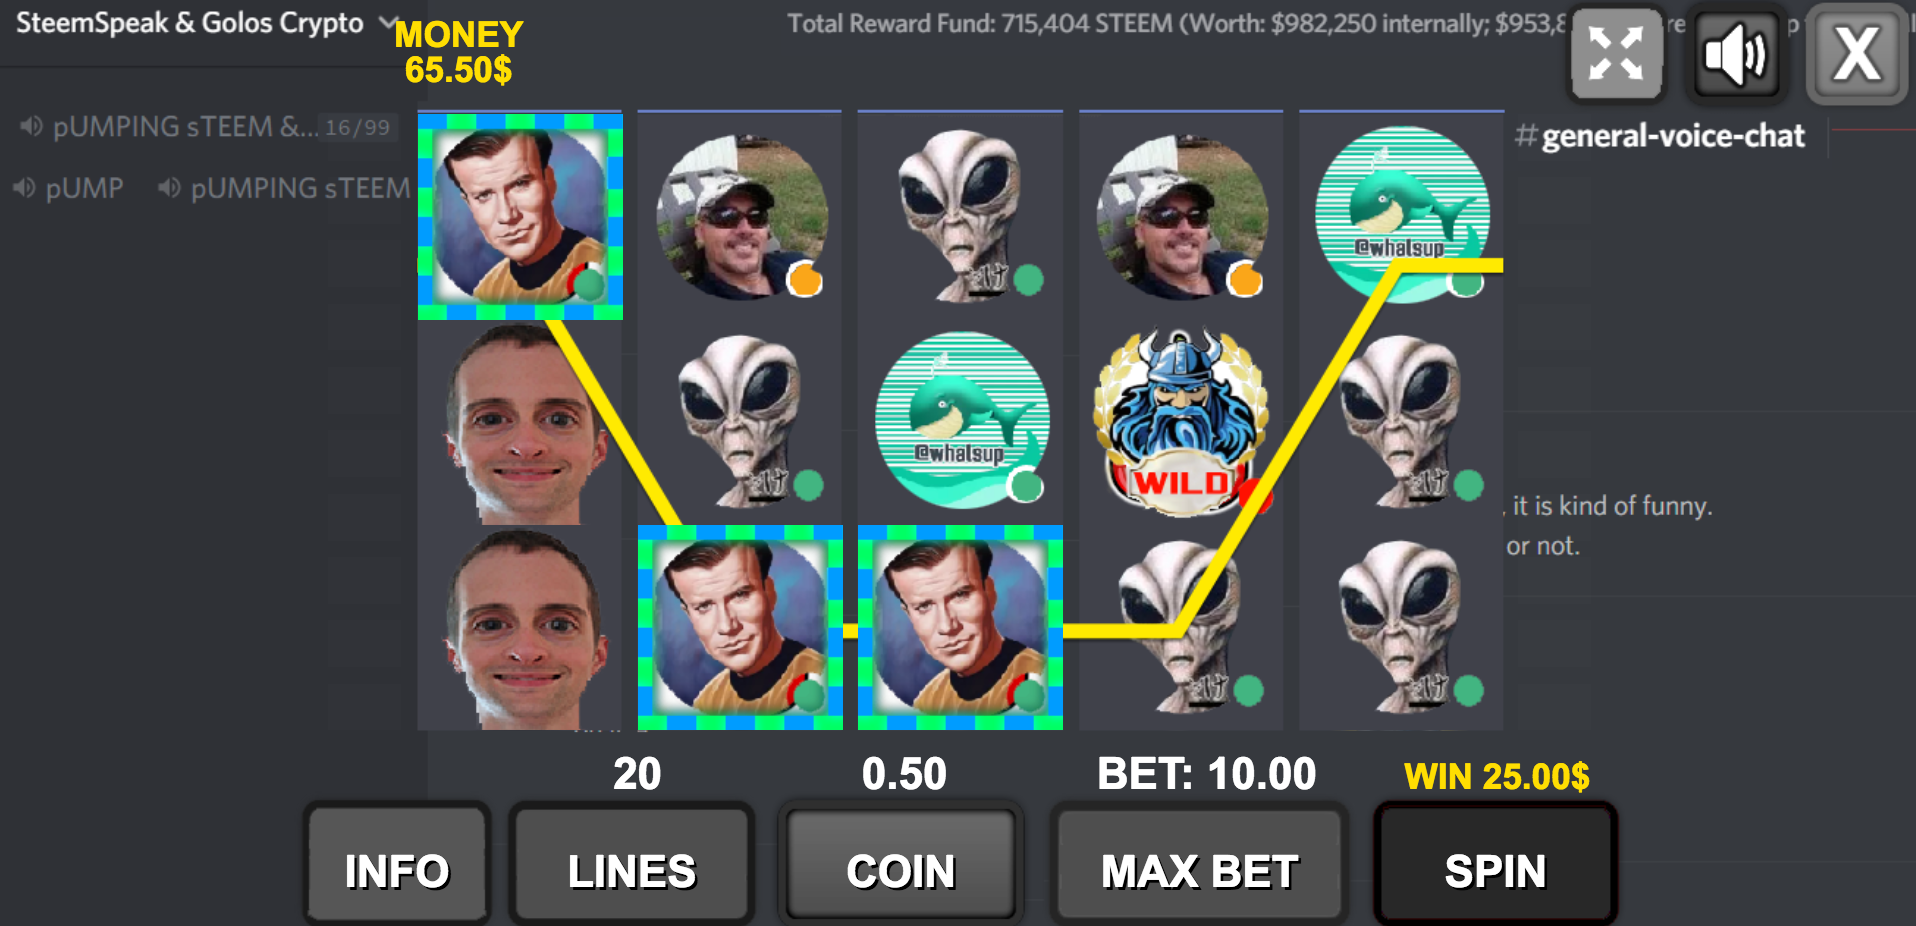
Task: Open the general-voice-chat channel header
Action: [x=1661, y=136]
